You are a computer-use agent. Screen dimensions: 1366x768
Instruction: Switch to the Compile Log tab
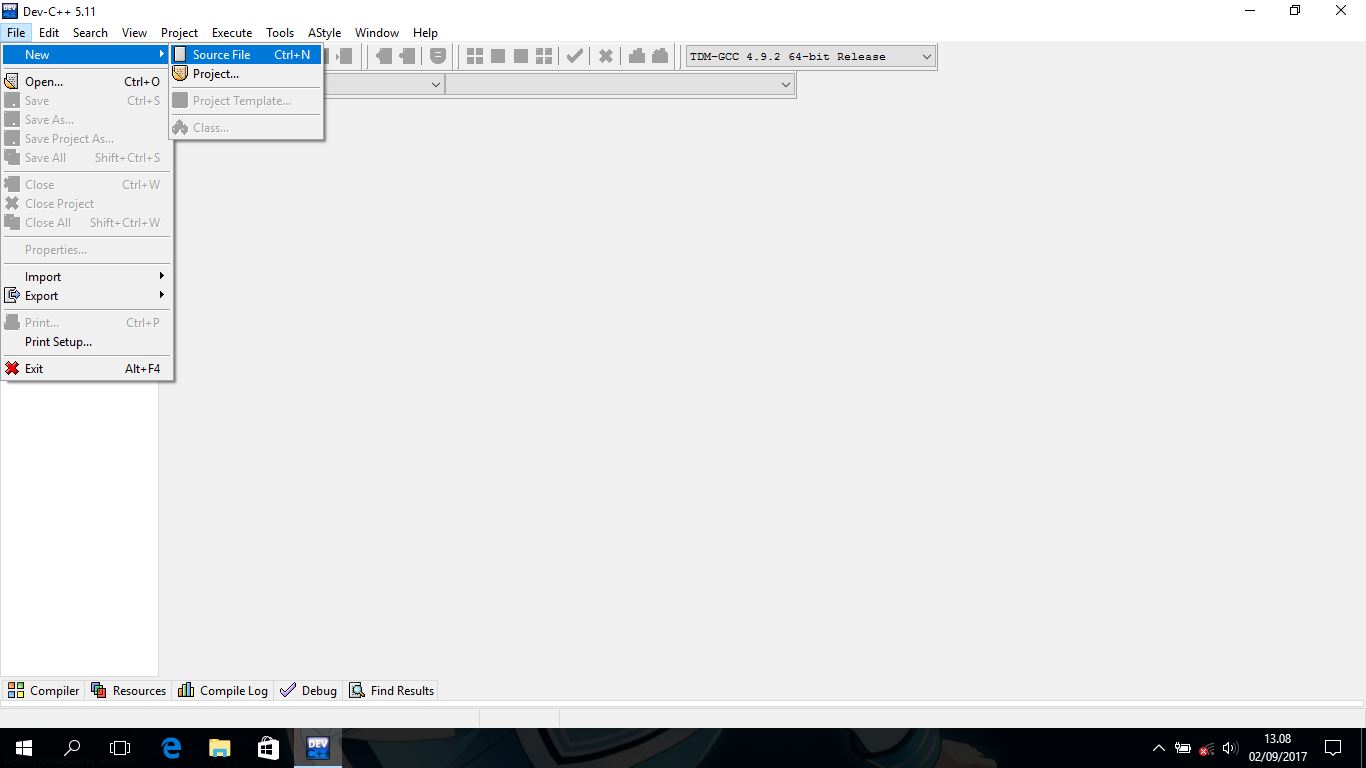click(223, 691)
